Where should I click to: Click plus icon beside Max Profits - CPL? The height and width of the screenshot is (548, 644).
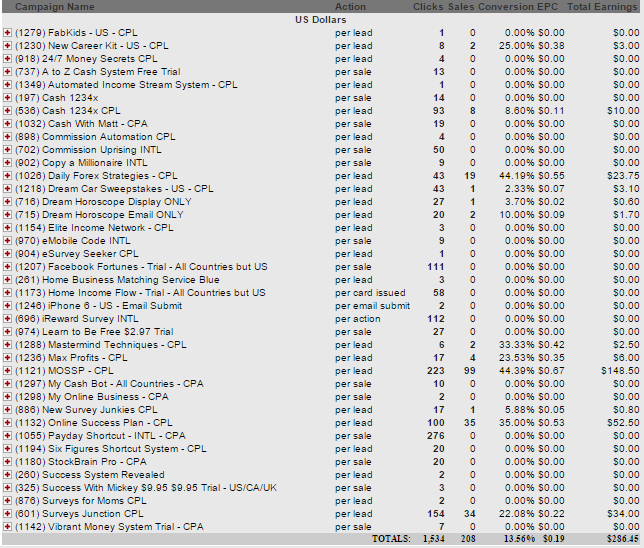[7, 358]
